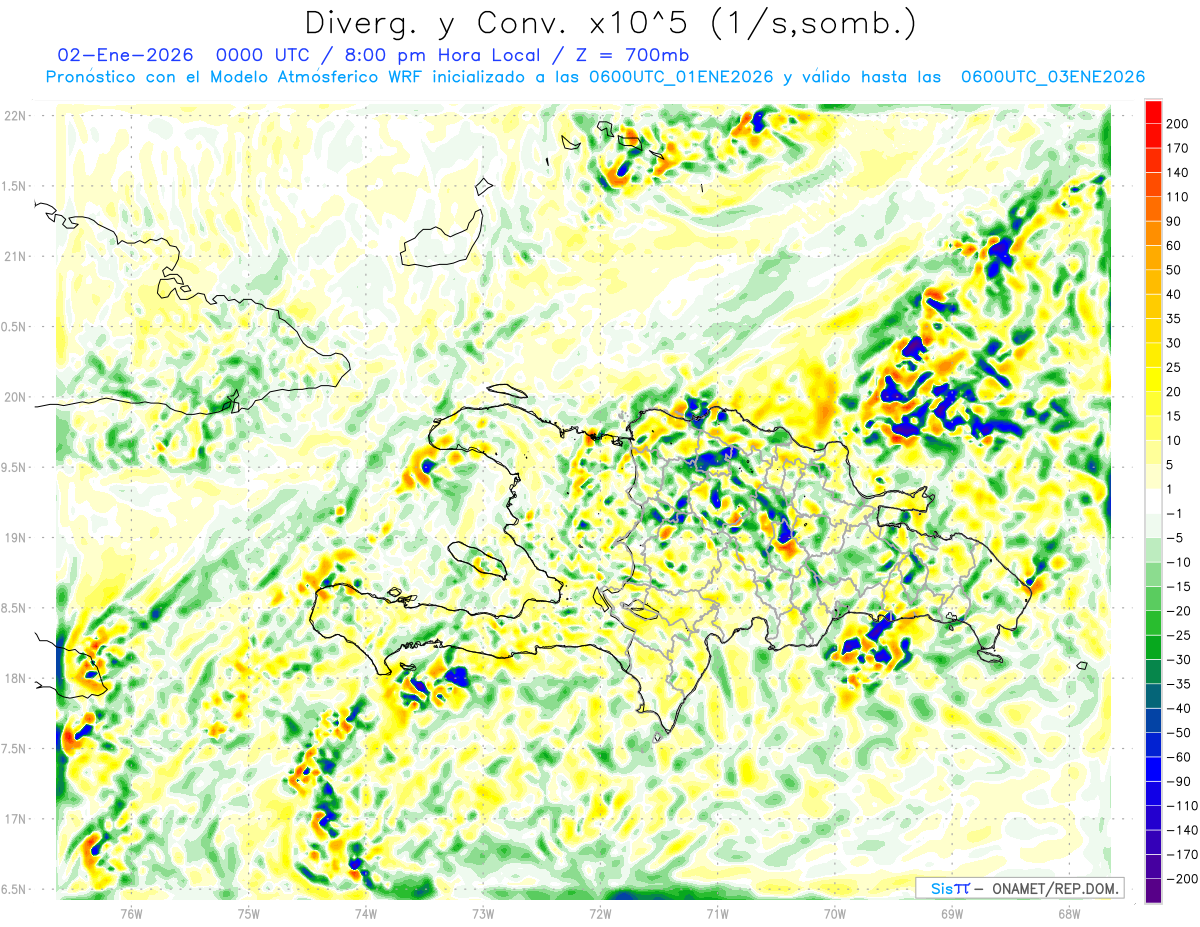Click the '73W' longitude axis label
Screen dimensions: 1200x927
[x=483, y=913]
